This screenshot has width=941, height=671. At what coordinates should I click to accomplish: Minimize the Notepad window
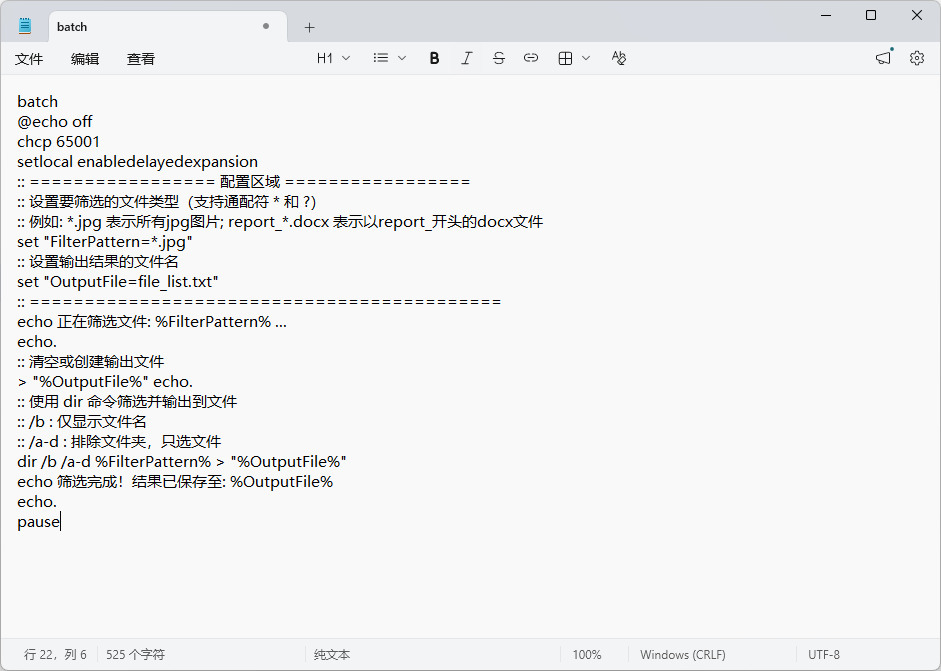pos(826,15)
